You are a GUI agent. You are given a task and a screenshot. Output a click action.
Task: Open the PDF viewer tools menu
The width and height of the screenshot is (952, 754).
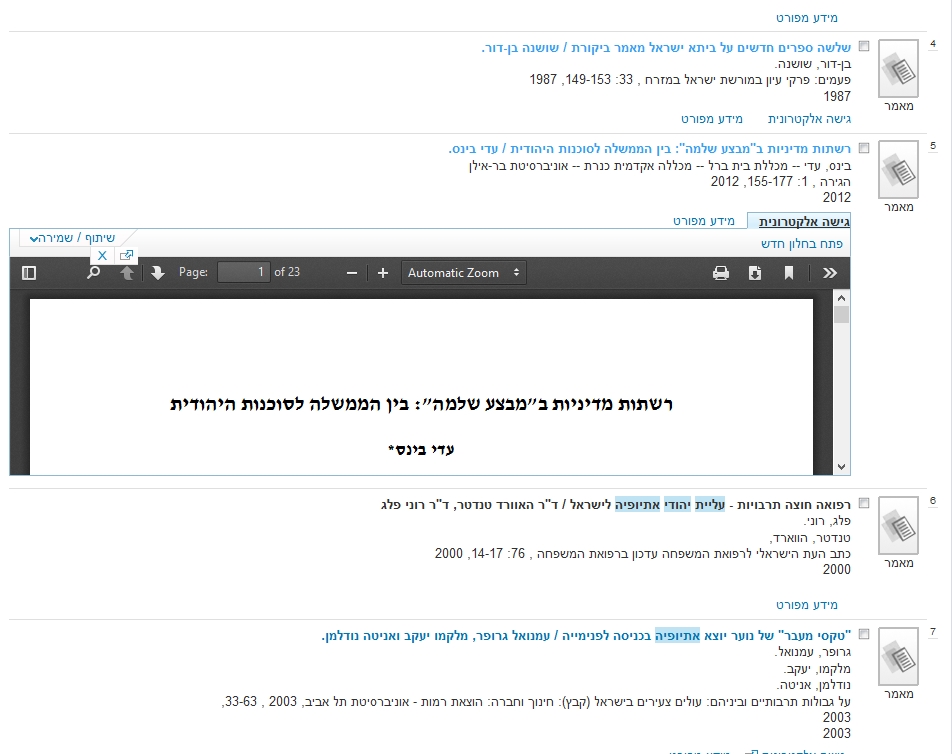pyautogui.click(x=829, y=273)
